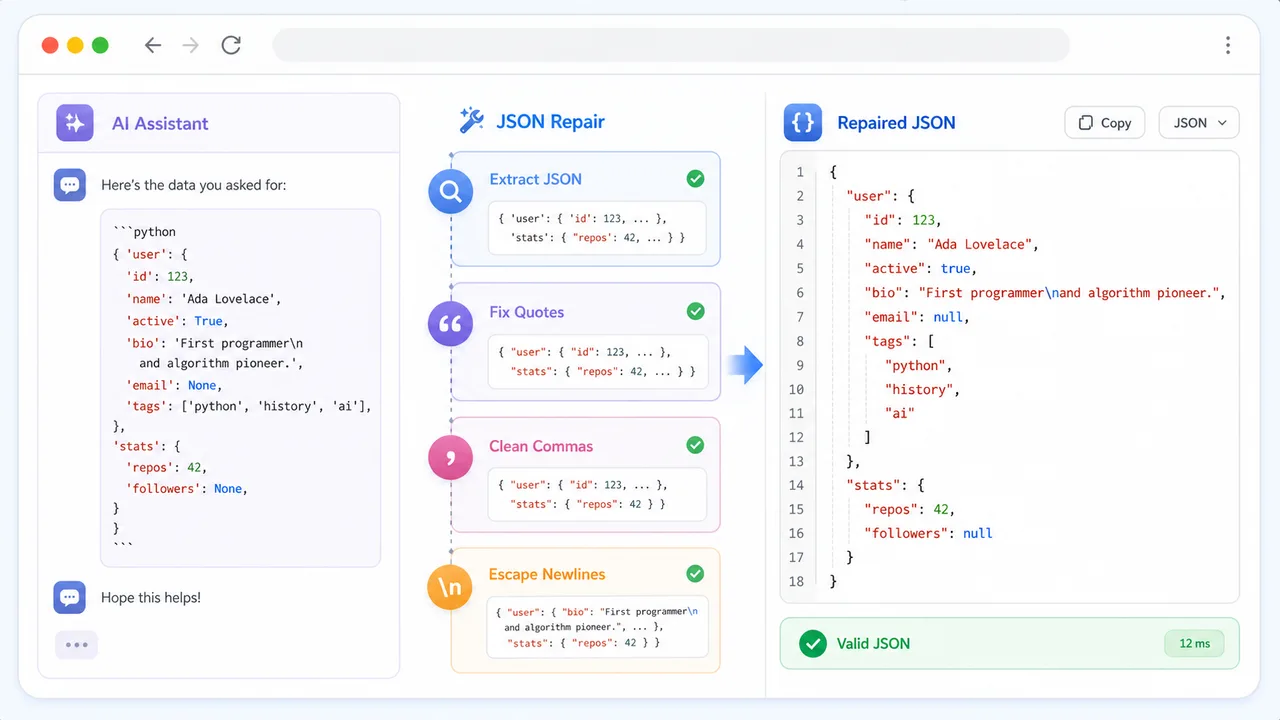Click 'active': True in chat code
Screen dimensions: 1280x720
pyautogui.click(x=177, y=321)
